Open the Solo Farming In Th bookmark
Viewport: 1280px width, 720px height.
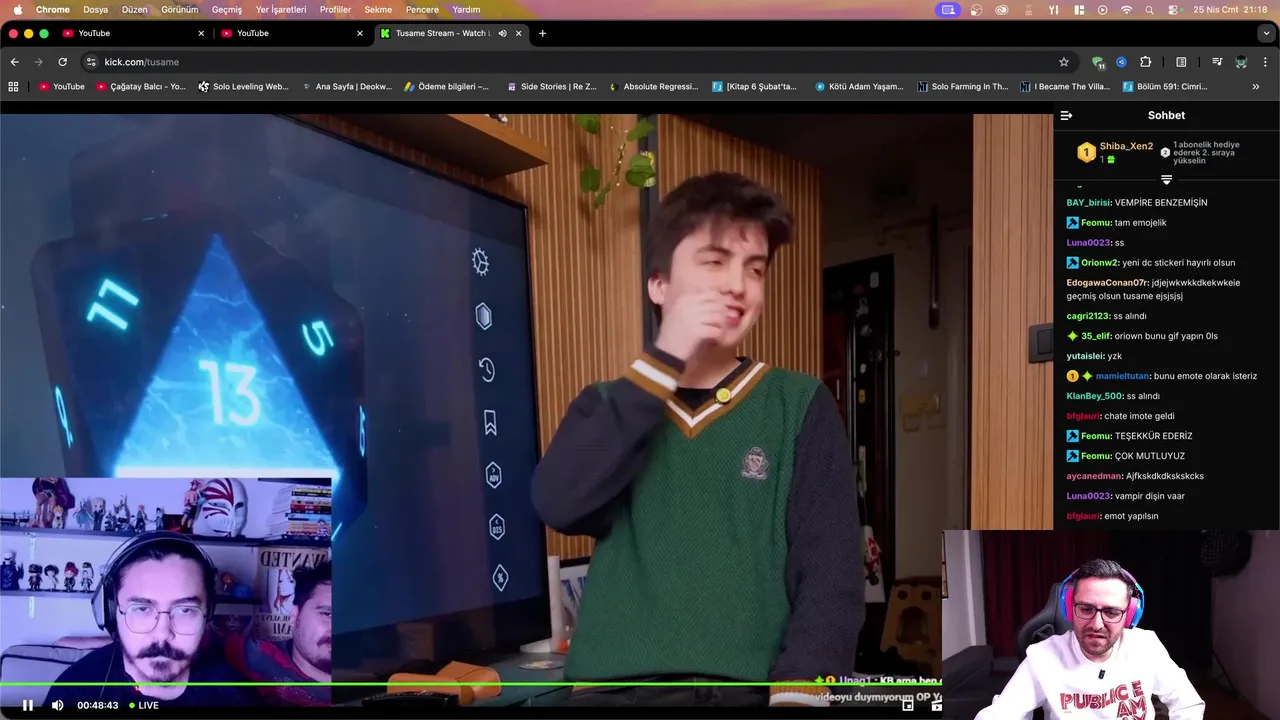962,87
